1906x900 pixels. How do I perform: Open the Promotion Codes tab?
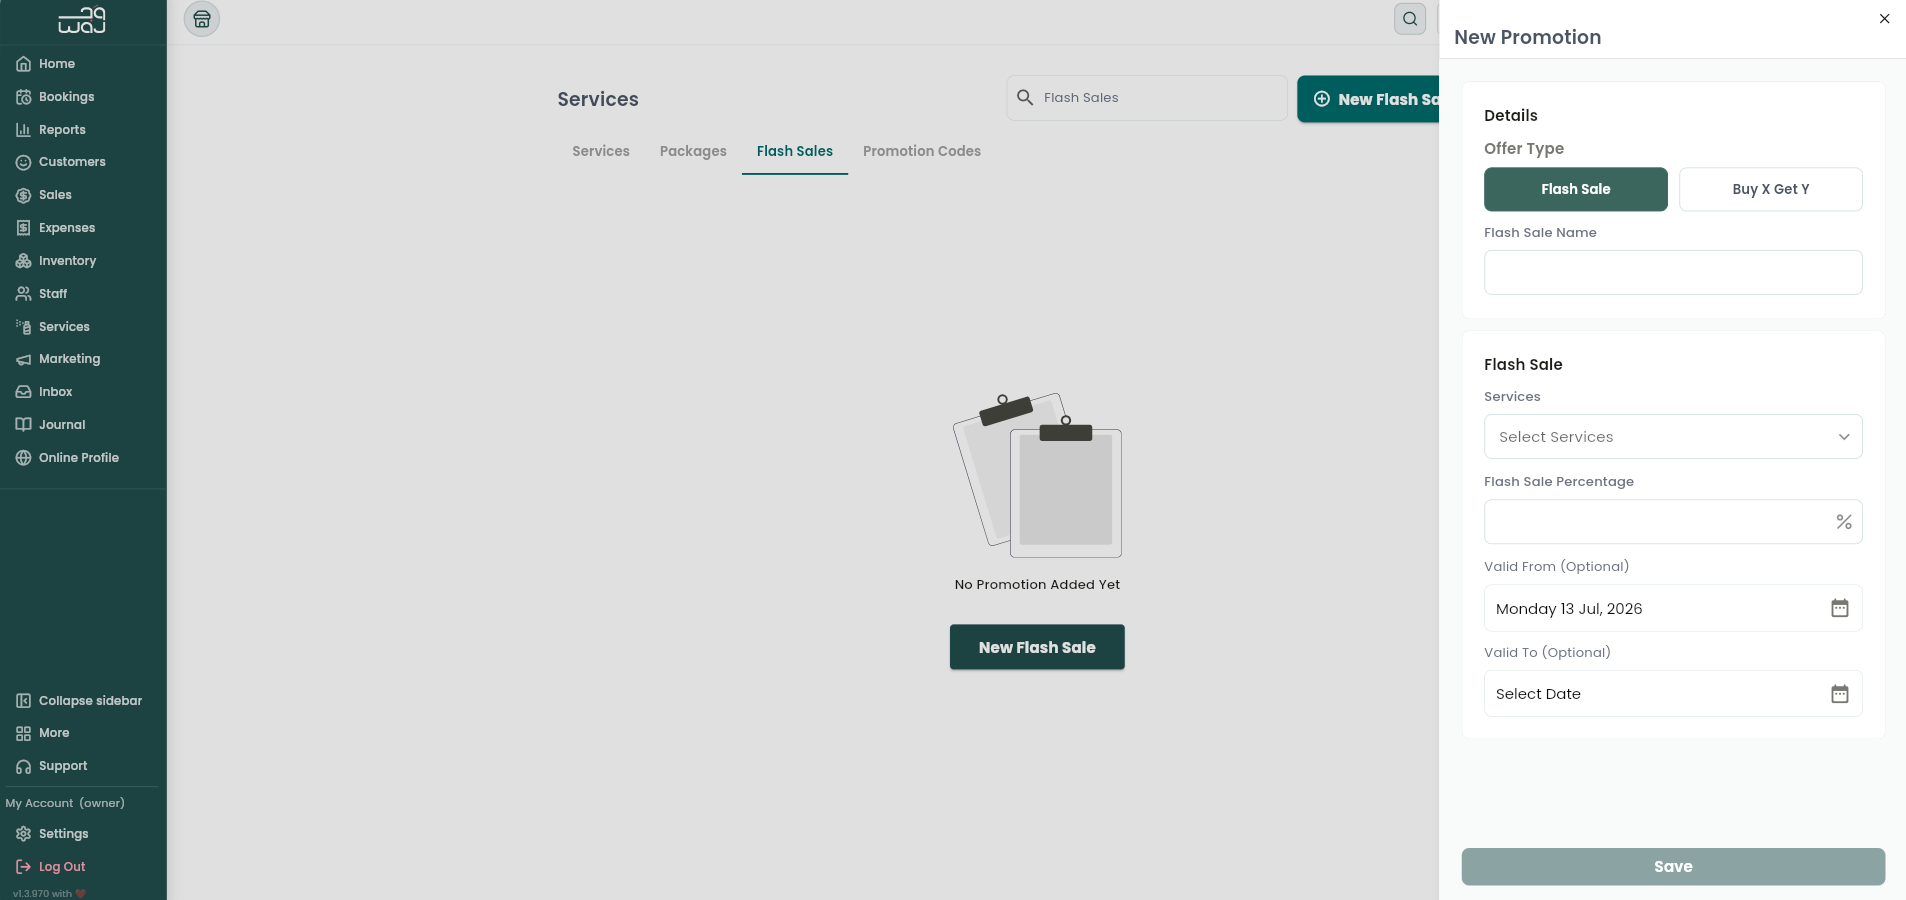[x=922, y=151]
